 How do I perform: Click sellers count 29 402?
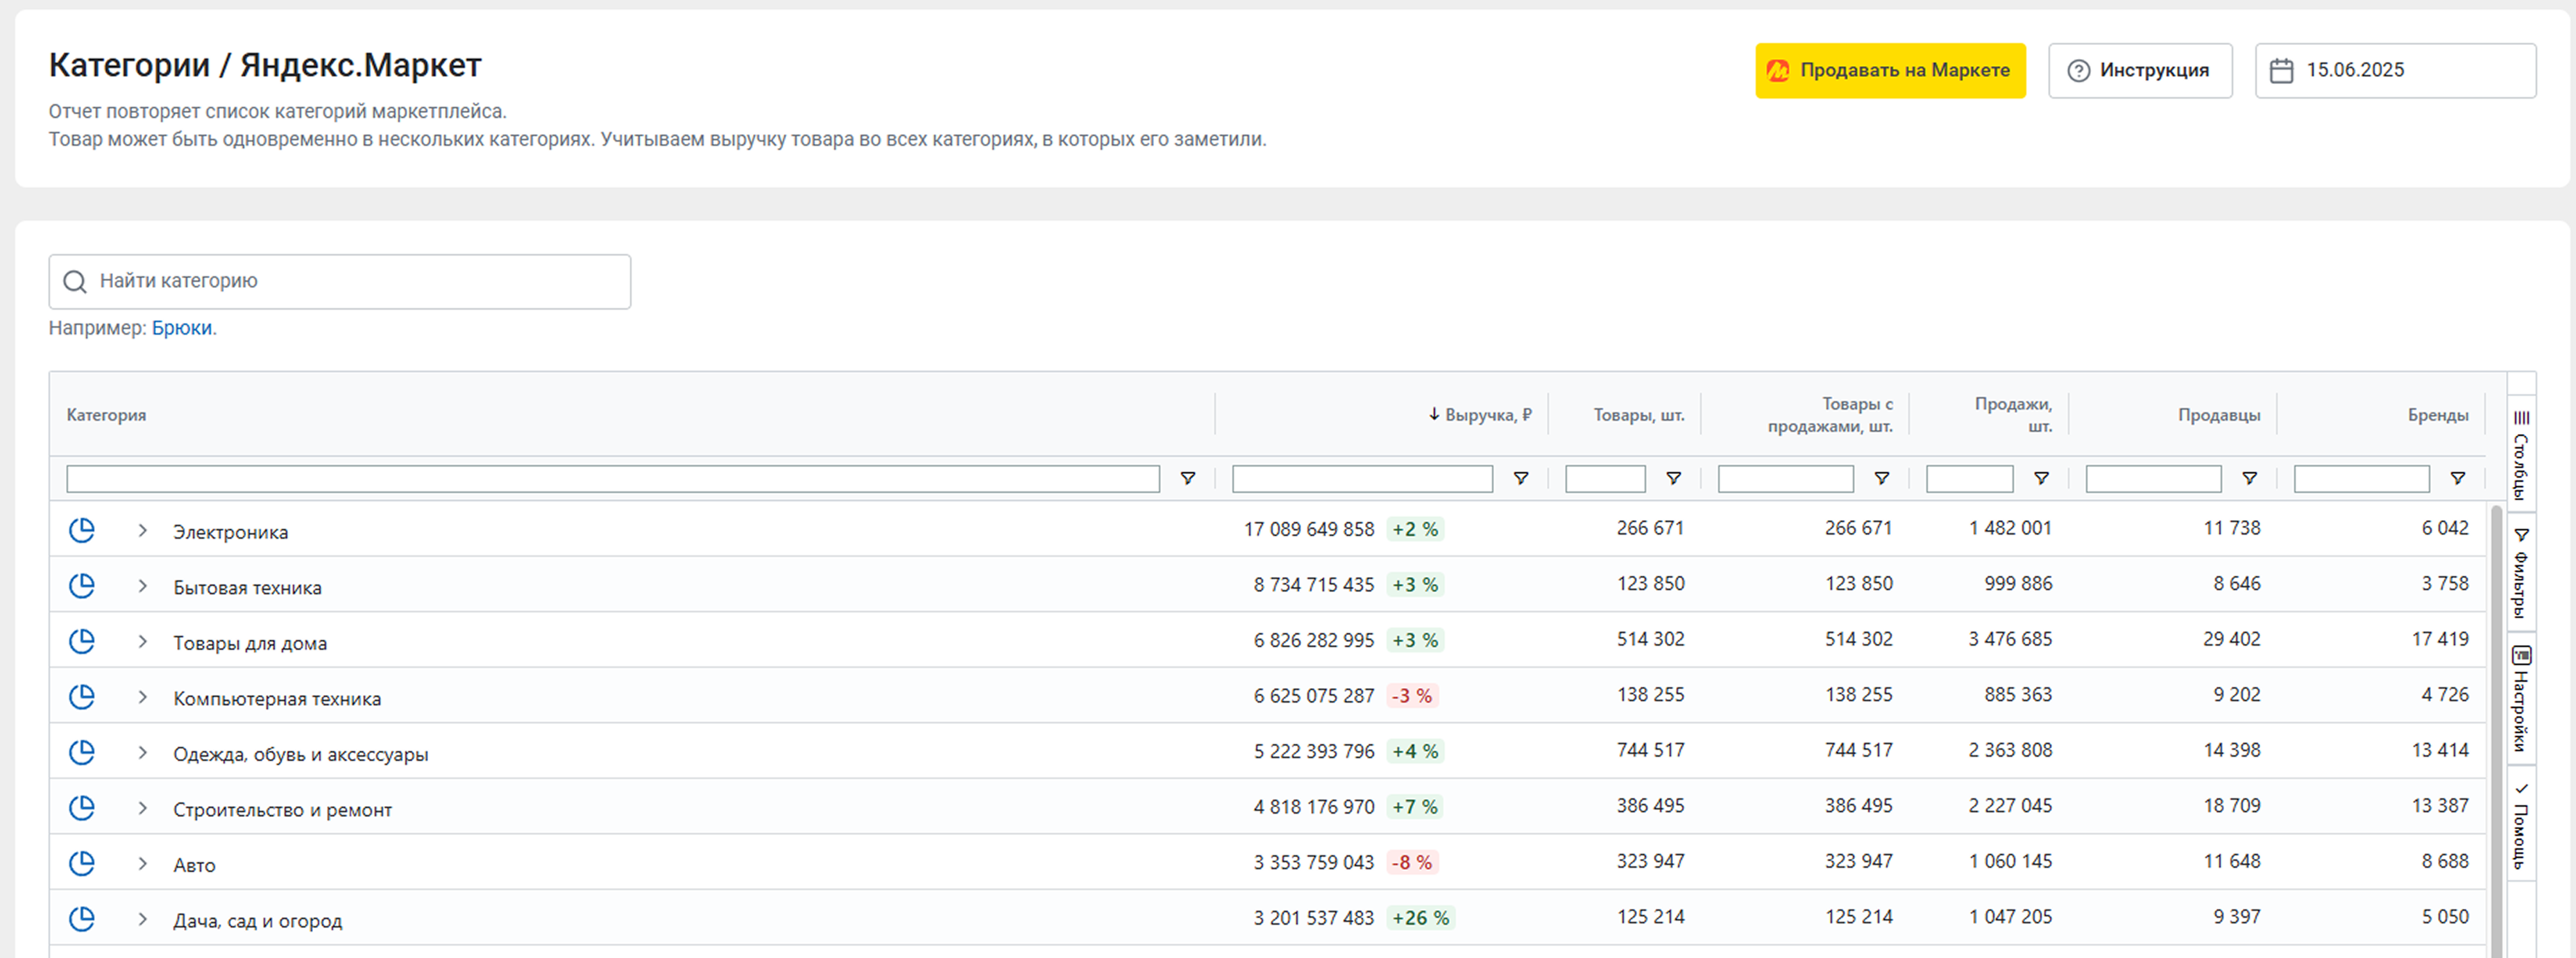2231,639
